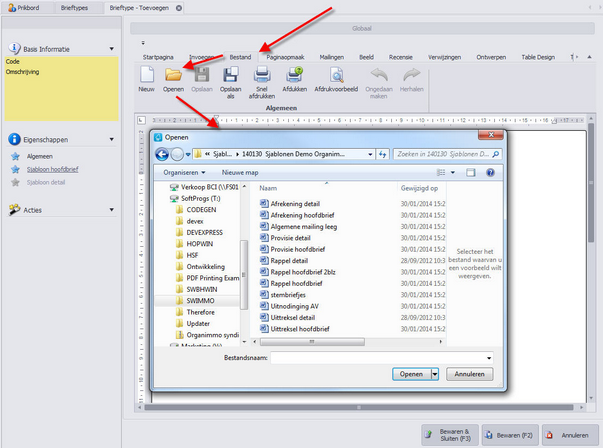The height and width of the screenshot is (448, 603).
Task: Click the forward arrow in Openen dialog
Action: click(177, 155)
